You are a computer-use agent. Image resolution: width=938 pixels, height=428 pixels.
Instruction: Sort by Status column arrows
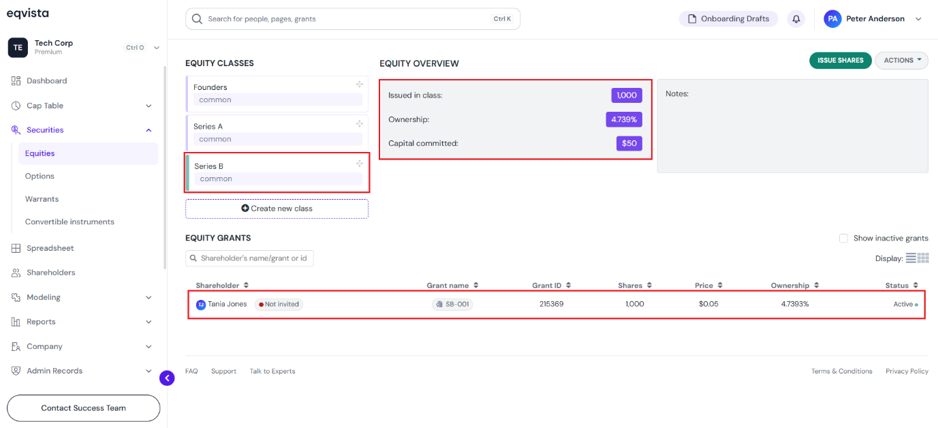[x=916, y=286]
